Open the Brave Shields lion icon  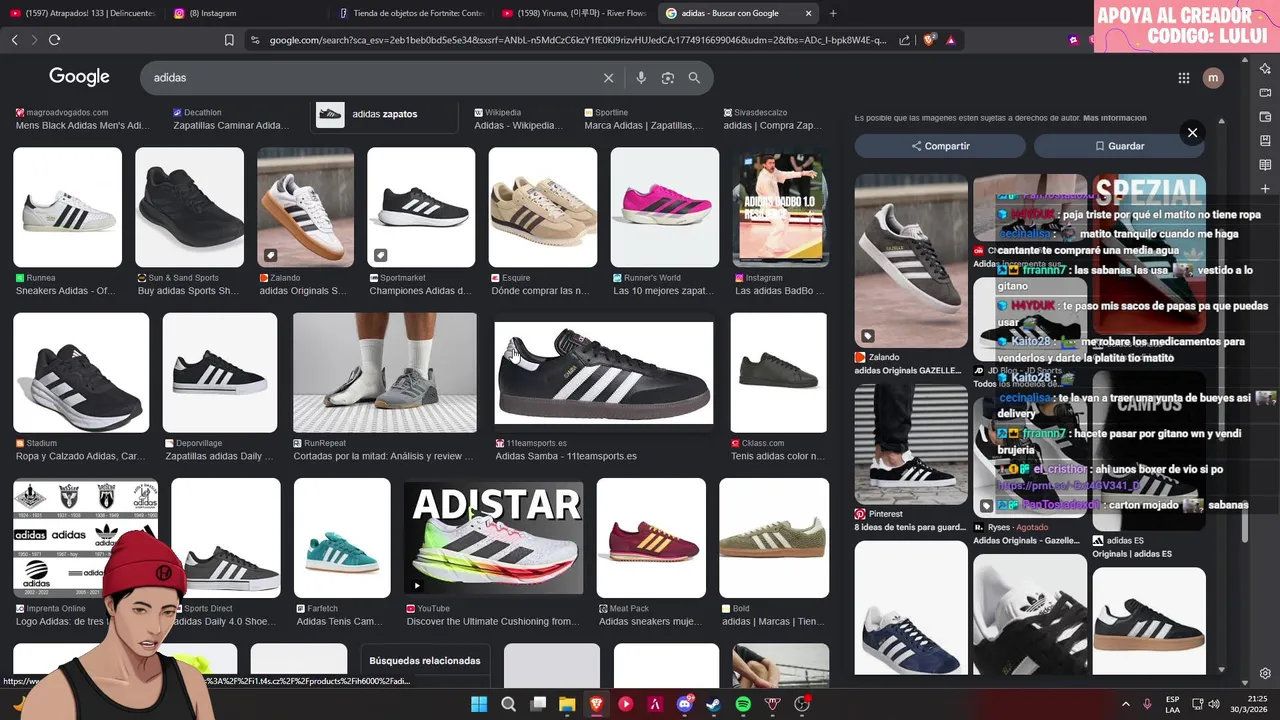929,40
